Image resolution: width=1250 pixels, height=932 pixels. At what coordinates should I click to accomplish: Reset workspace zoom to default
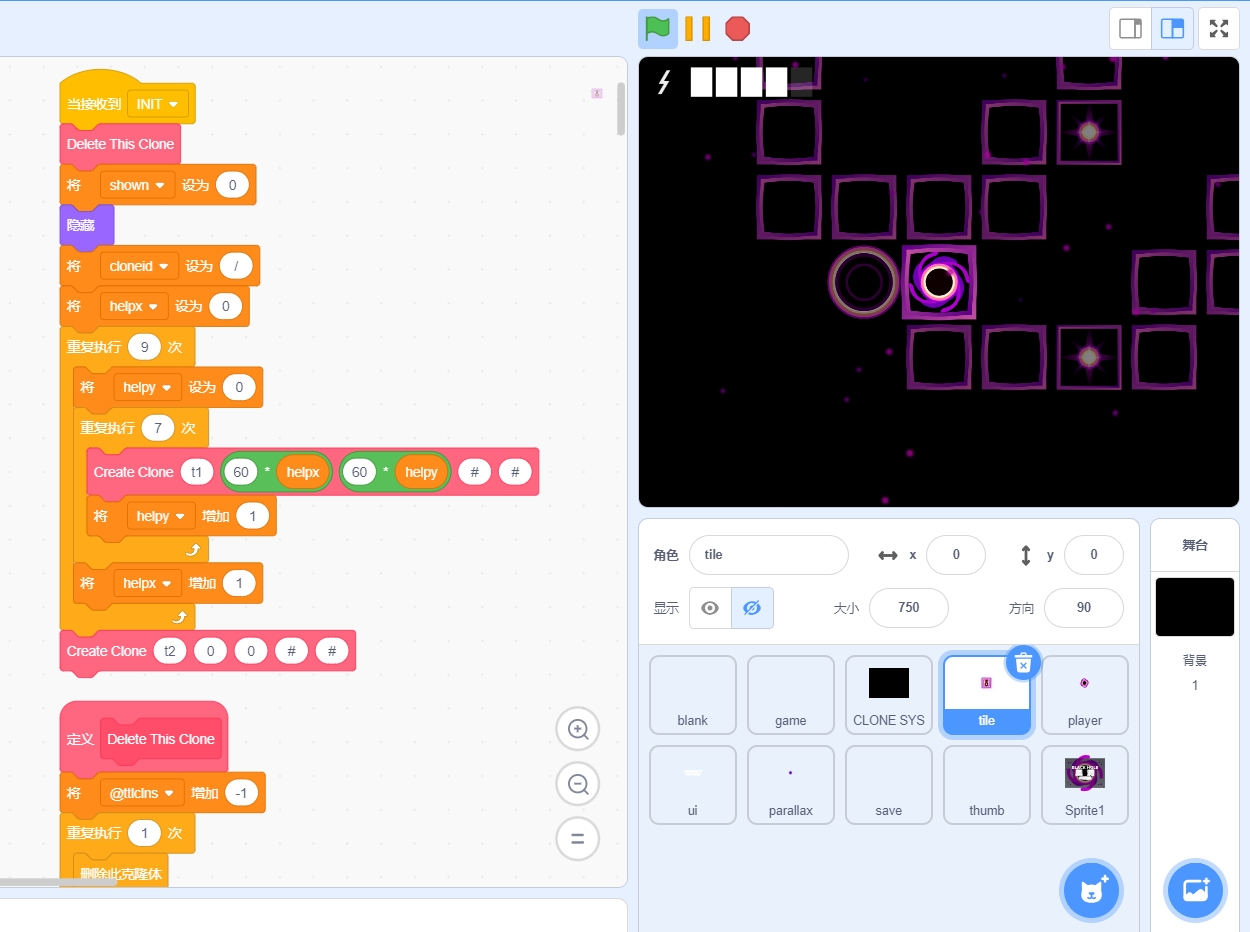pyautogui.click(x=577, y=839)
